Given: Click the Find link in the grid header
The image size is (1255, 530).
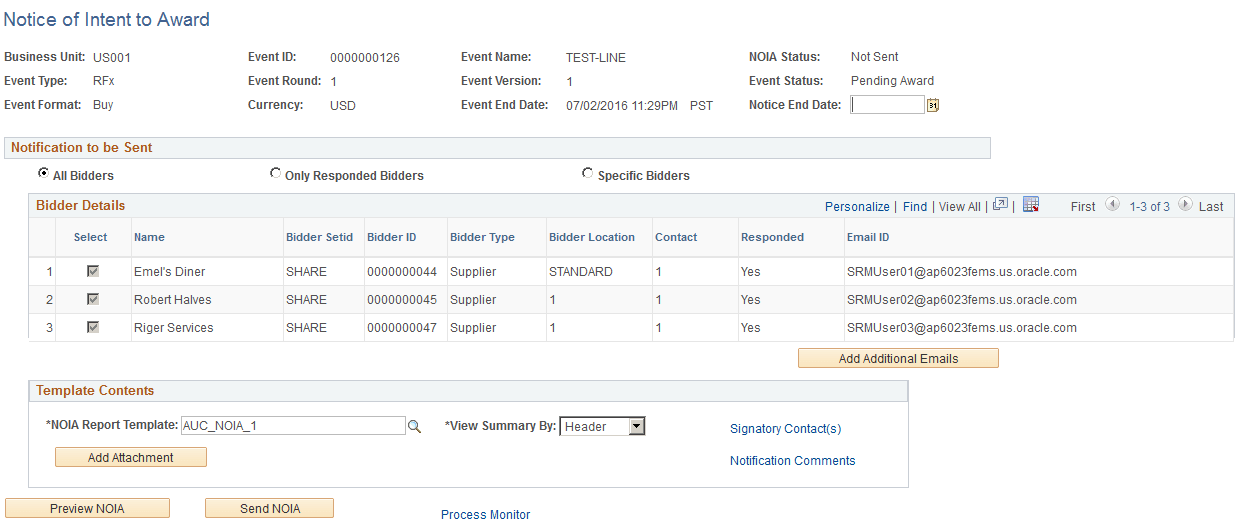Looking at the screenshot, I should (x=915, y=207).
